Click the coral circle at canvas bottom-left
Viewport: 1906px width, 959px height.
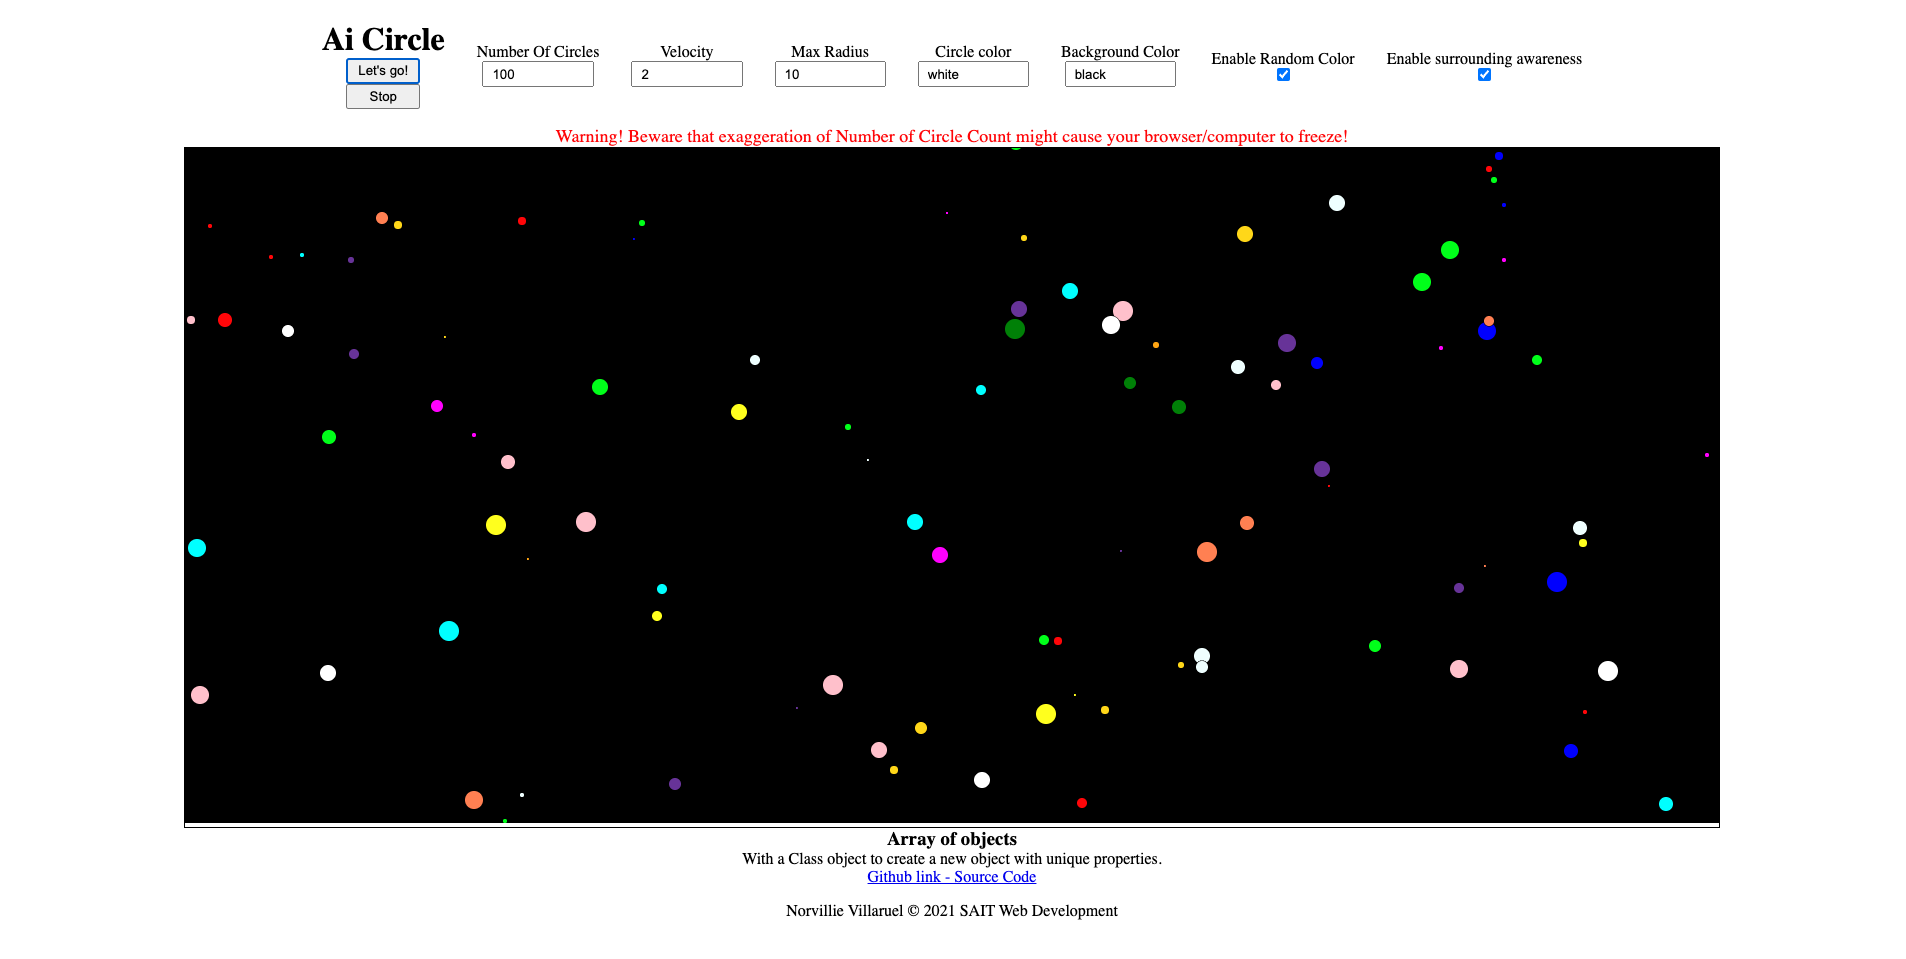474,800
